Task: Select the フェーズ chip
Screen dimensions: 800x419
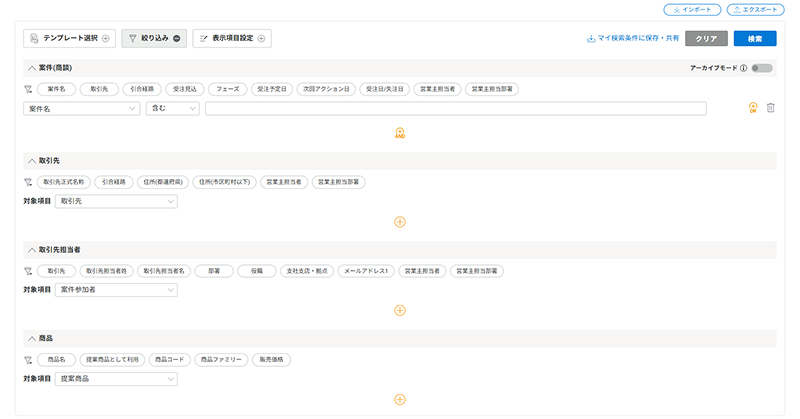Action: point(228,89)
